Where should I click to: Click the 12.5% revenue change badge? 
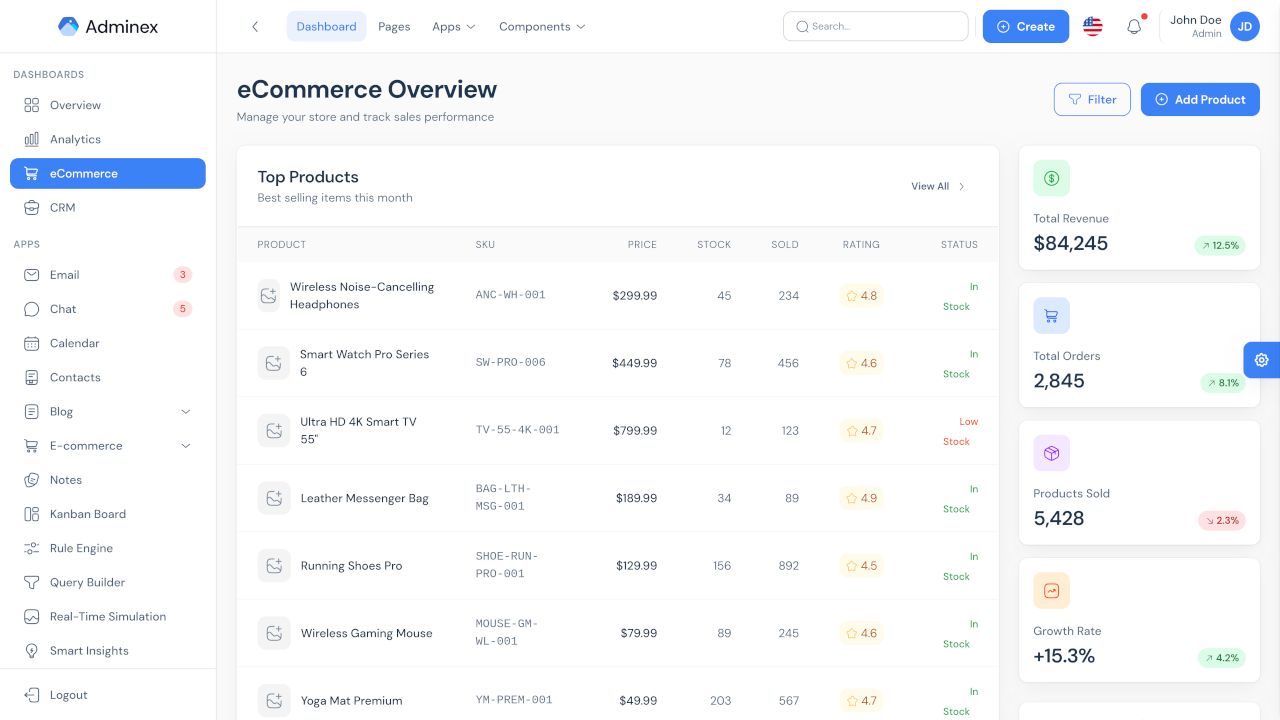1220,245
